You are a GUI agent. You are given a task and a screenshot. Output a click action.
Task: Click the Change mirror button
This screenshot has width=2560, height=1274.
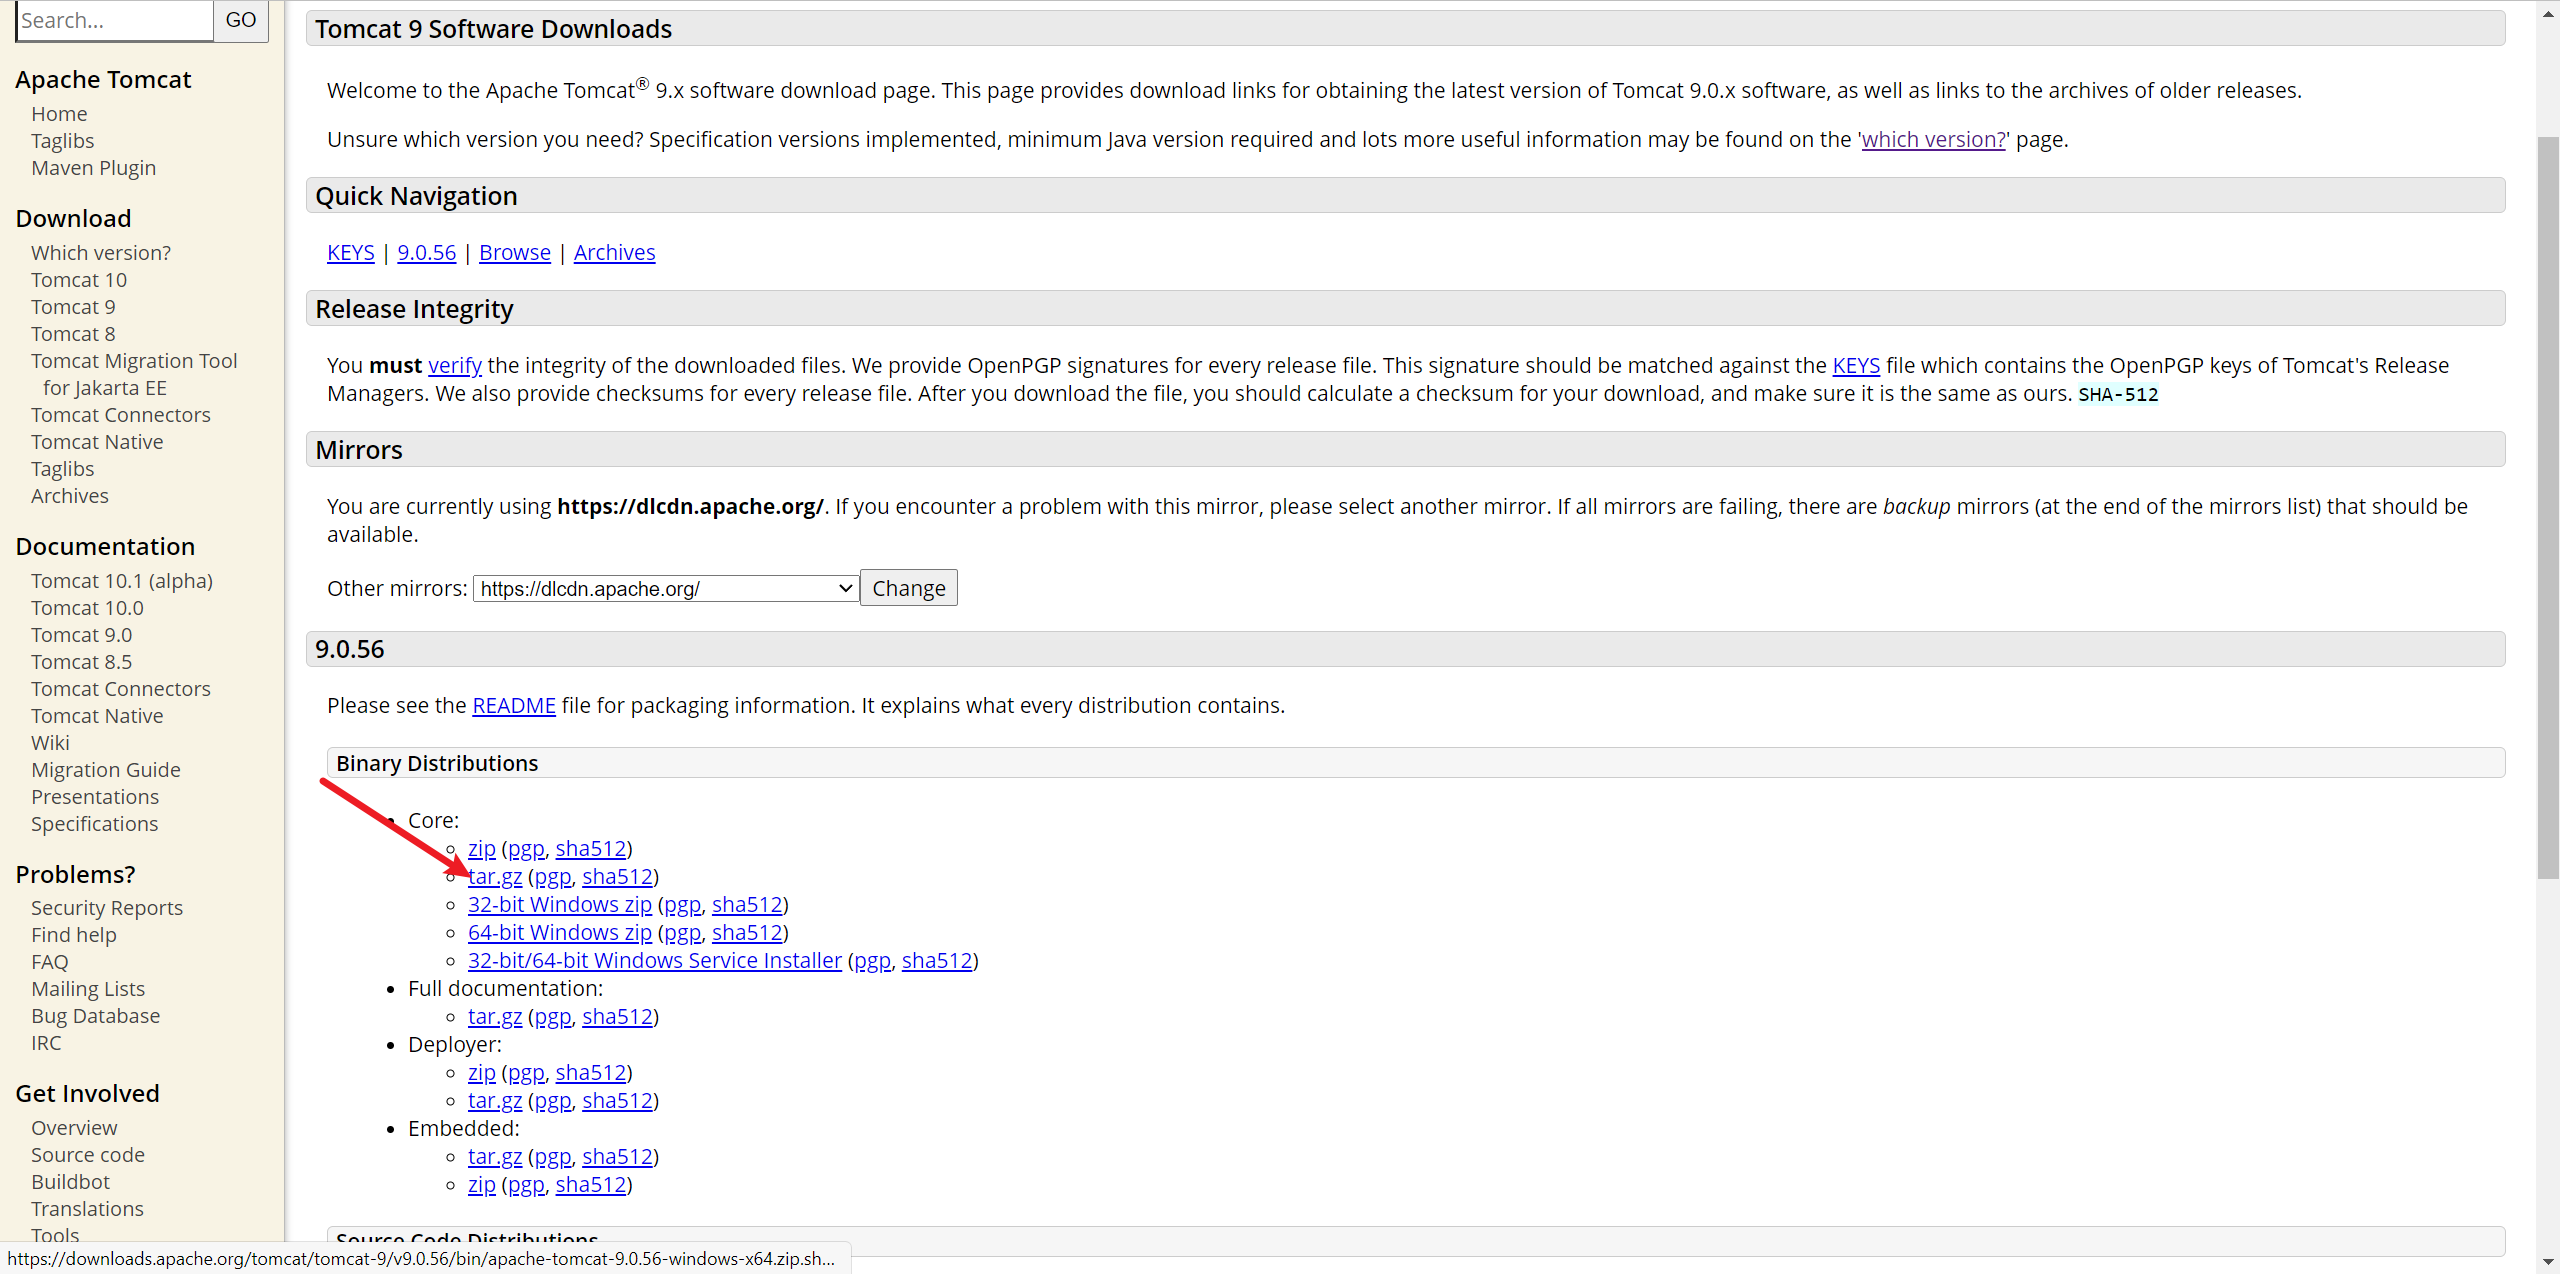point(909,588)
